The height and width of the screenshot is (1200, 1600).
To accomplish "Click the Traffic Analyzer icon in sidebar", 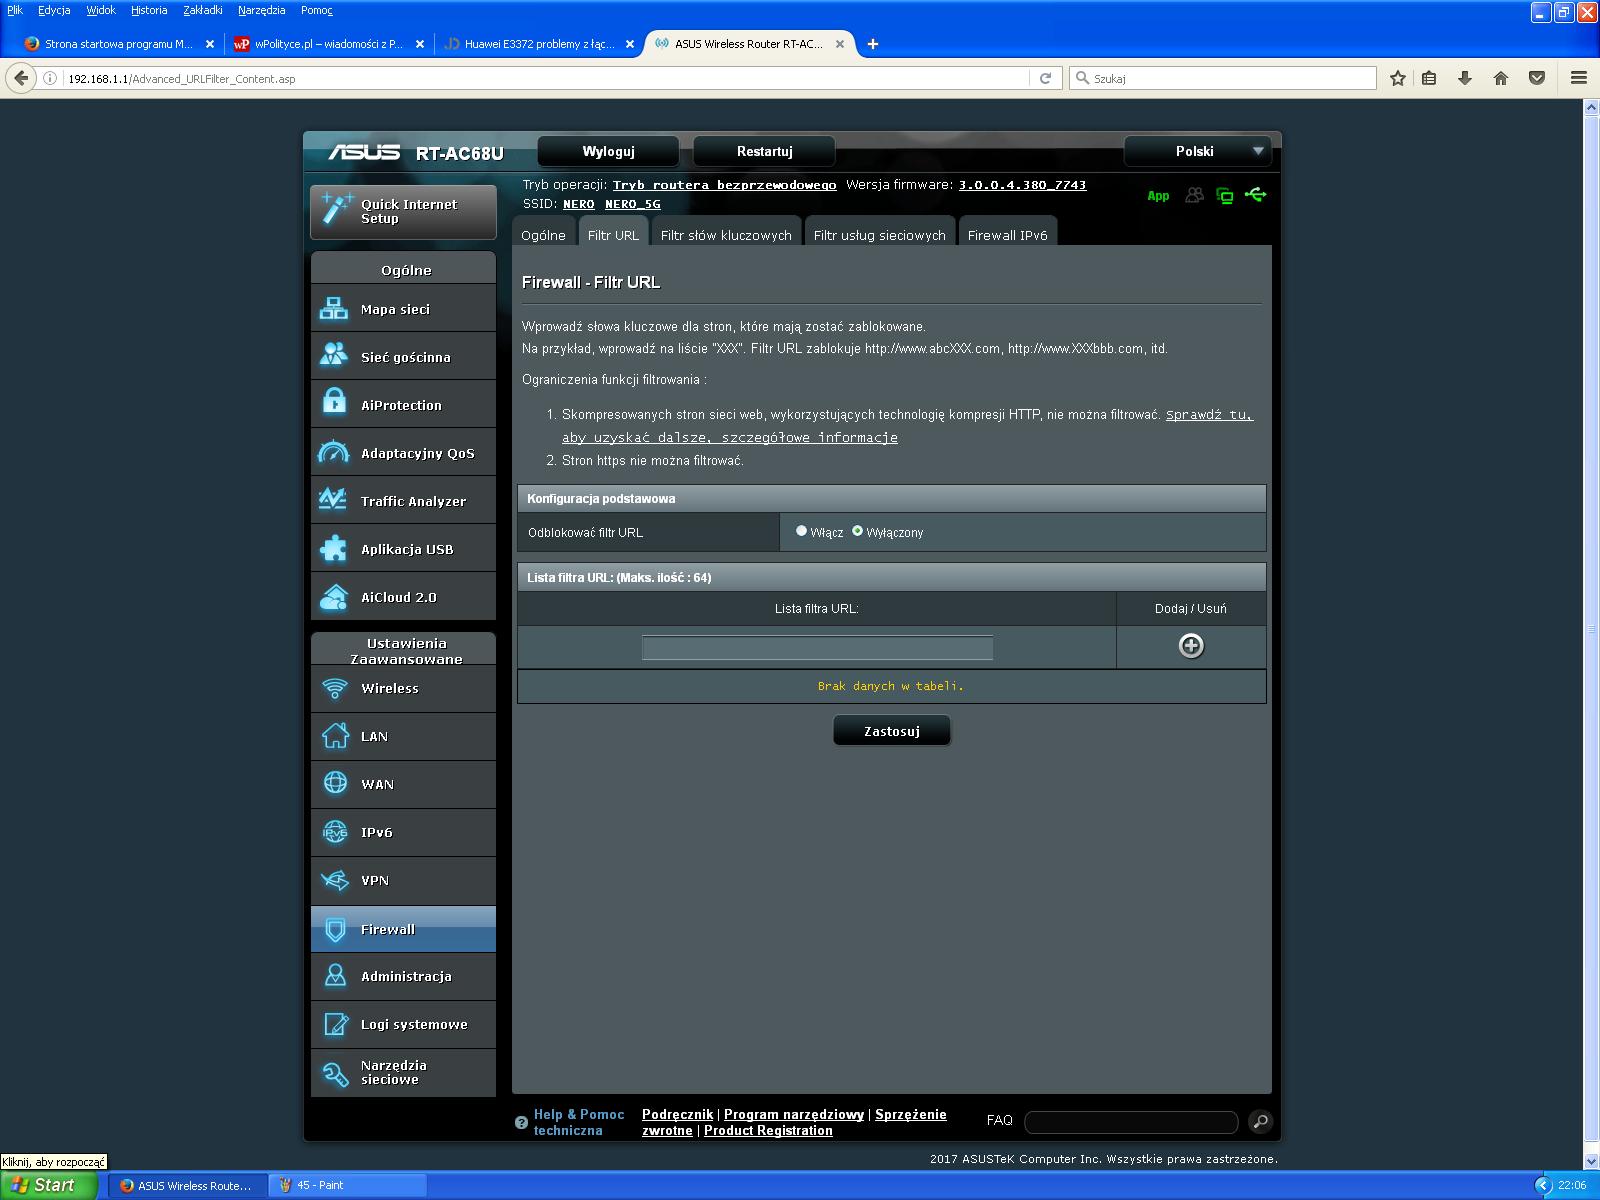I will point(333,500).
